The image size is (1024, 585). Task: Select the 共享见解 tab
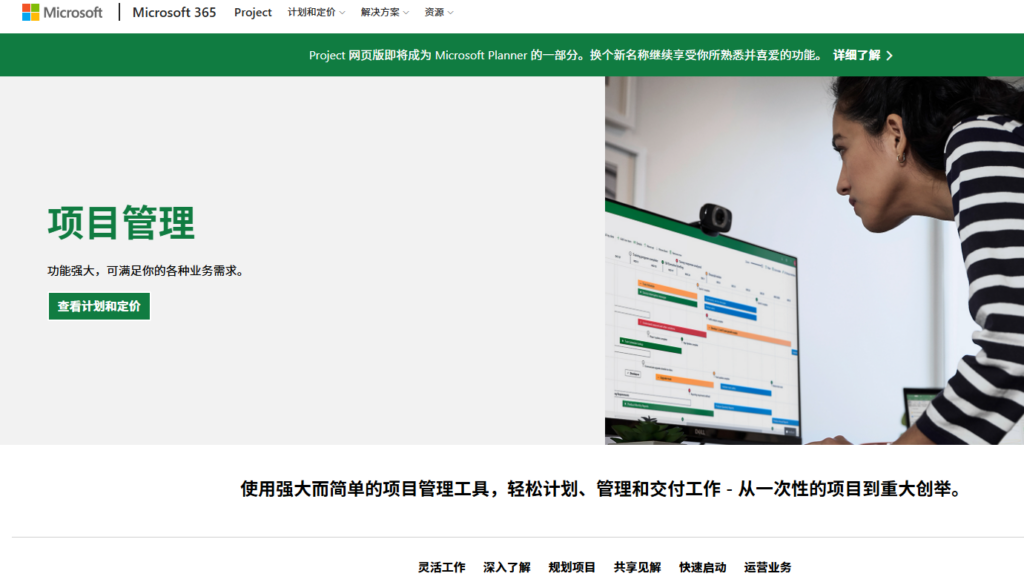(637, 567)
